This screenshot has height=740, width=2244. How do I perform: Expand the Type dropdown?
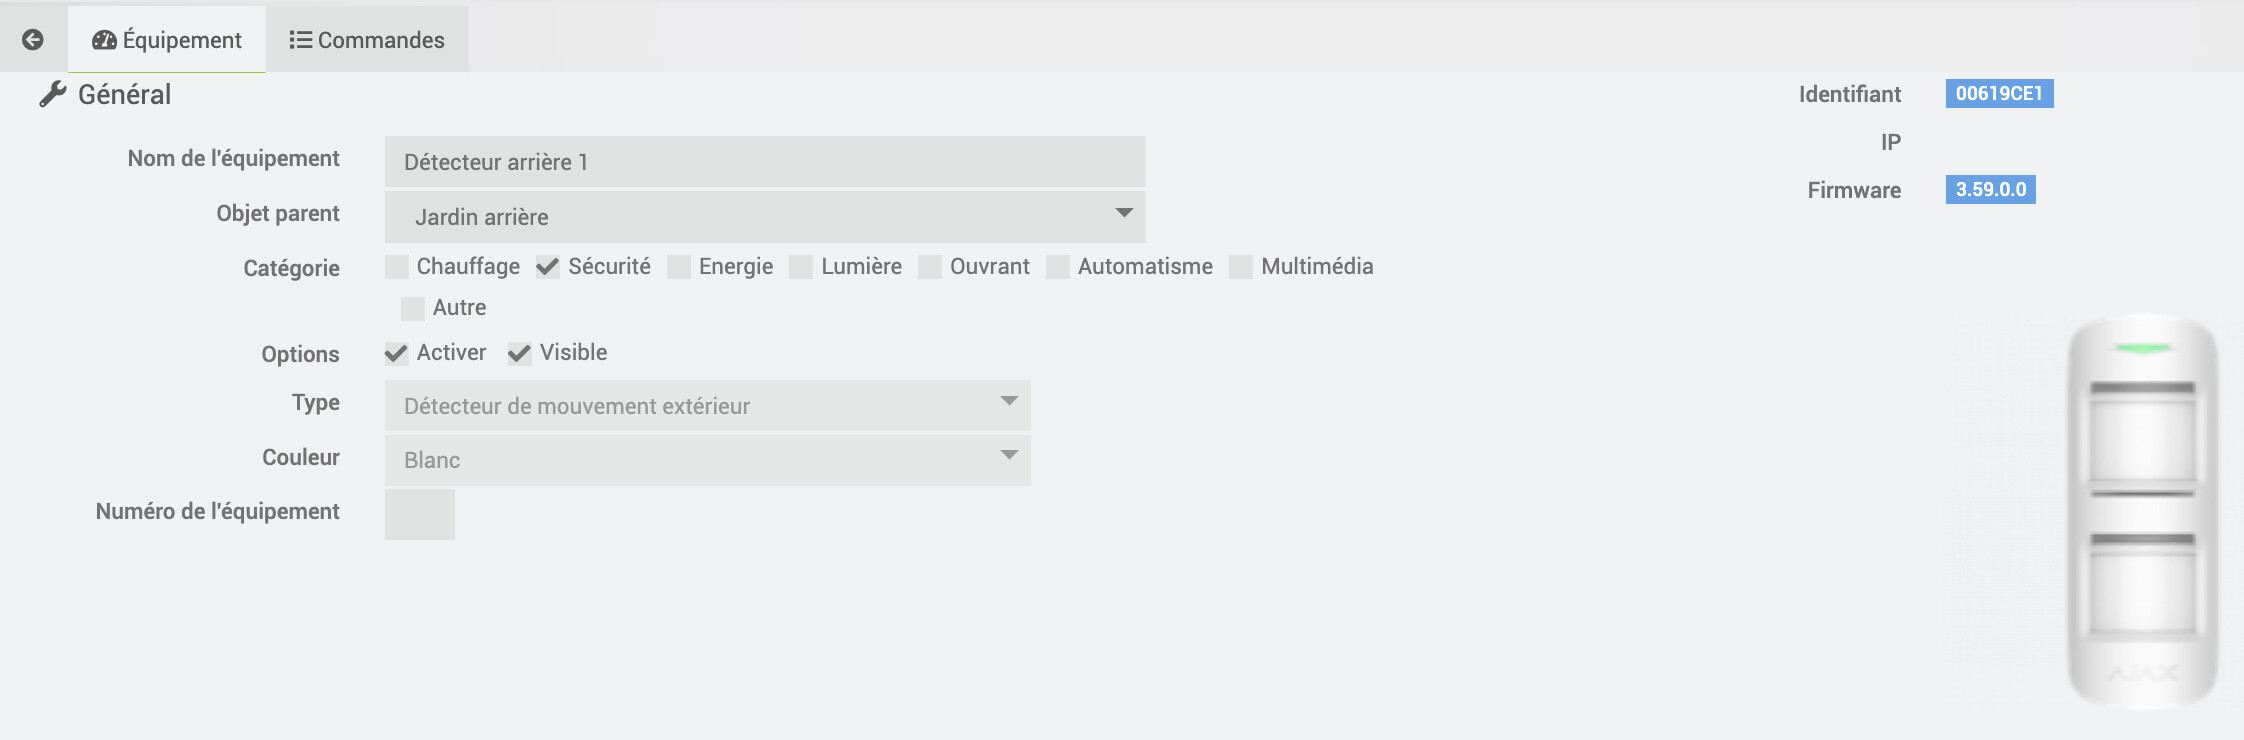[707, 406]
